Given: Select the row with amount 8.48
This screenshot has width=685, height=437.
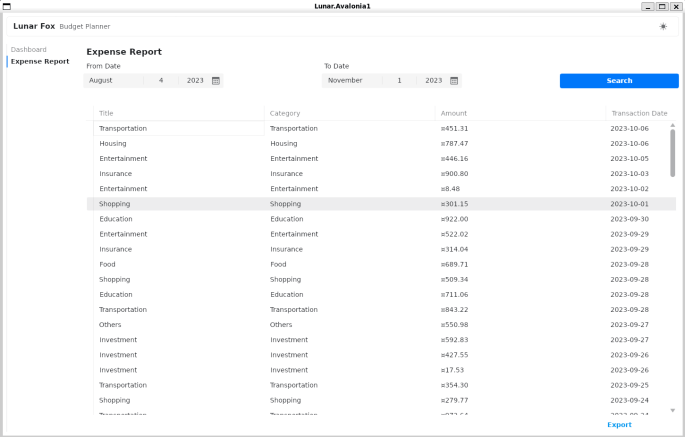Looking at the screenshot, I should click(x=381, y=189).
